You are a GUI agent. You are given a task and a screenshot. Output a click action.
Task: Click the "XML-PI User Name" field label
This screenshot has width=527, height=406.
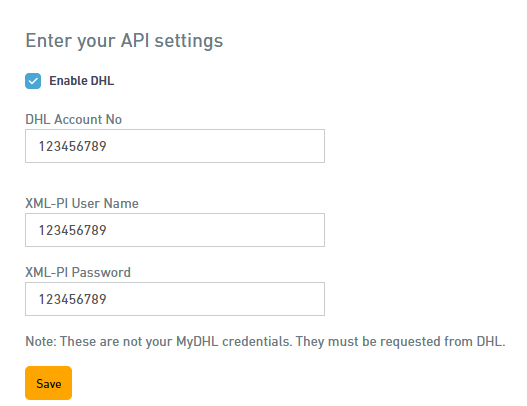[x=82, y=203]
